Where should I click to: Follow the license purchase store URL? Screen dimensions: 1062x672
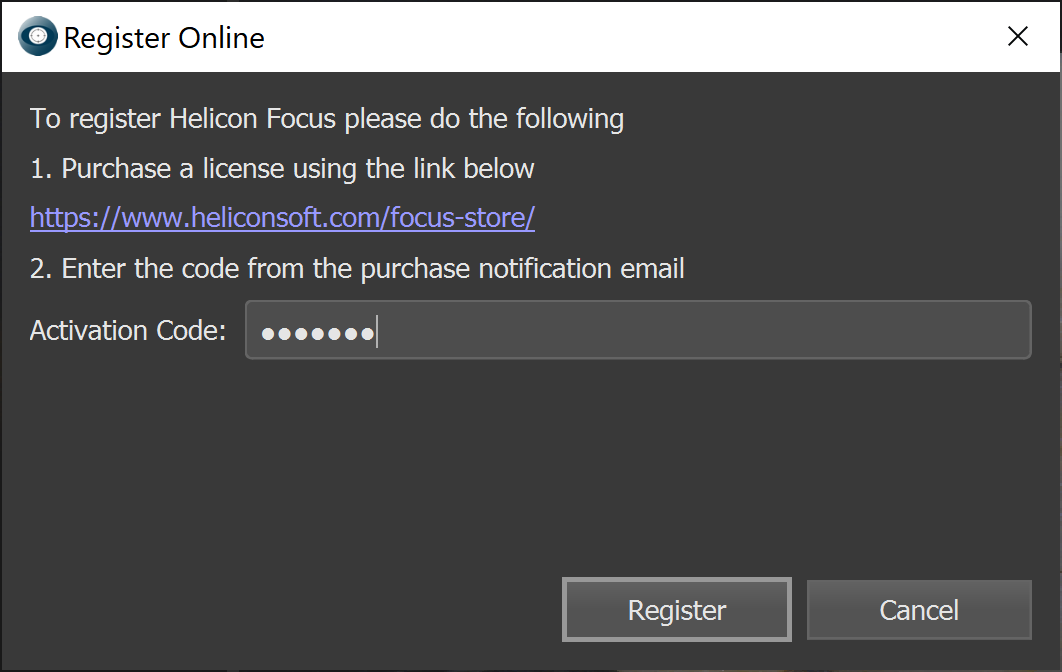[x=282, y=218]
